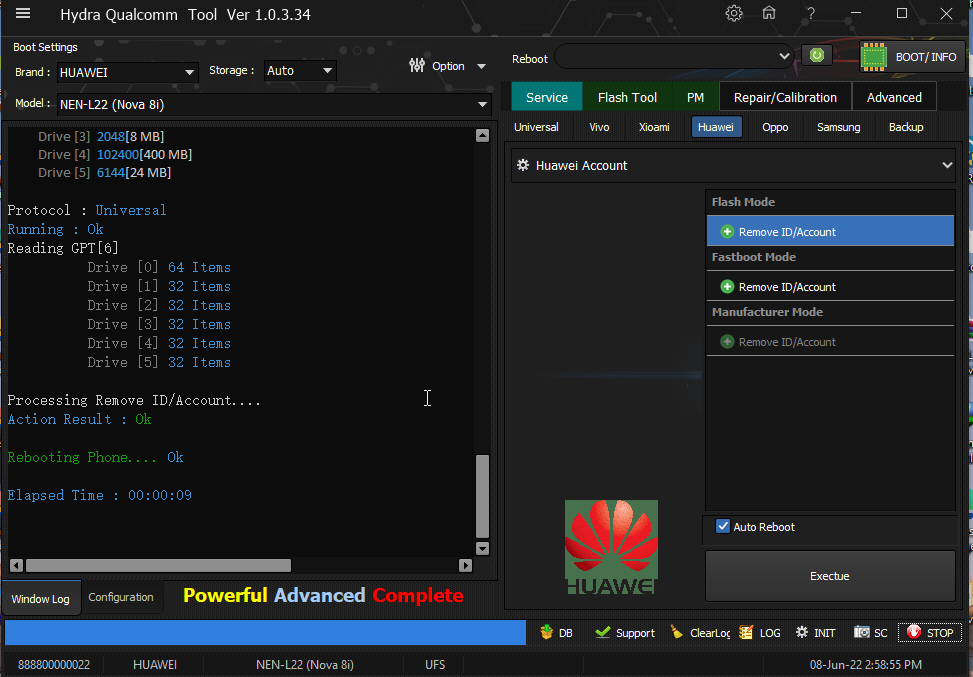Open the PM tab
Screen dimensions: 973x677
pos(695,97)
